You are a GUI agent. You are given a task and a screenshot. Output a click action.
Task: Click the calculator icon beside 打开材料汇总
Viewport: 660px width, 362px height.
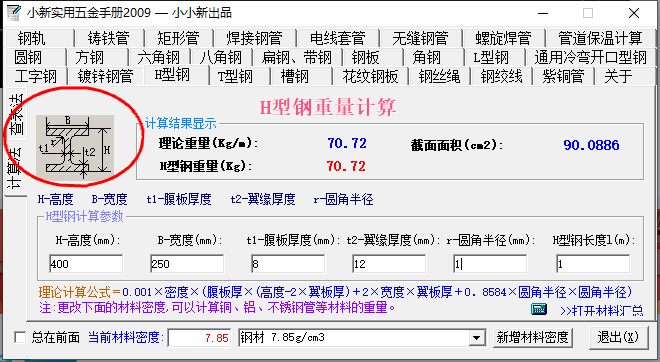coord(539,309)
